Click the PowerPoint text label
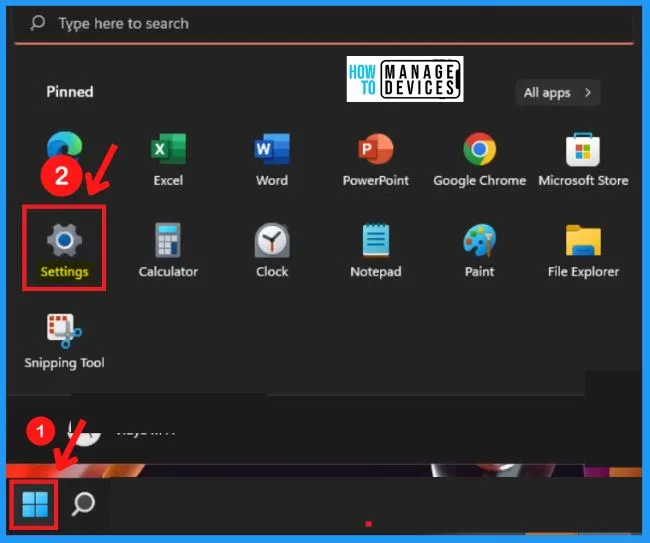Screen dimensions: 650x543 point(376,181)
